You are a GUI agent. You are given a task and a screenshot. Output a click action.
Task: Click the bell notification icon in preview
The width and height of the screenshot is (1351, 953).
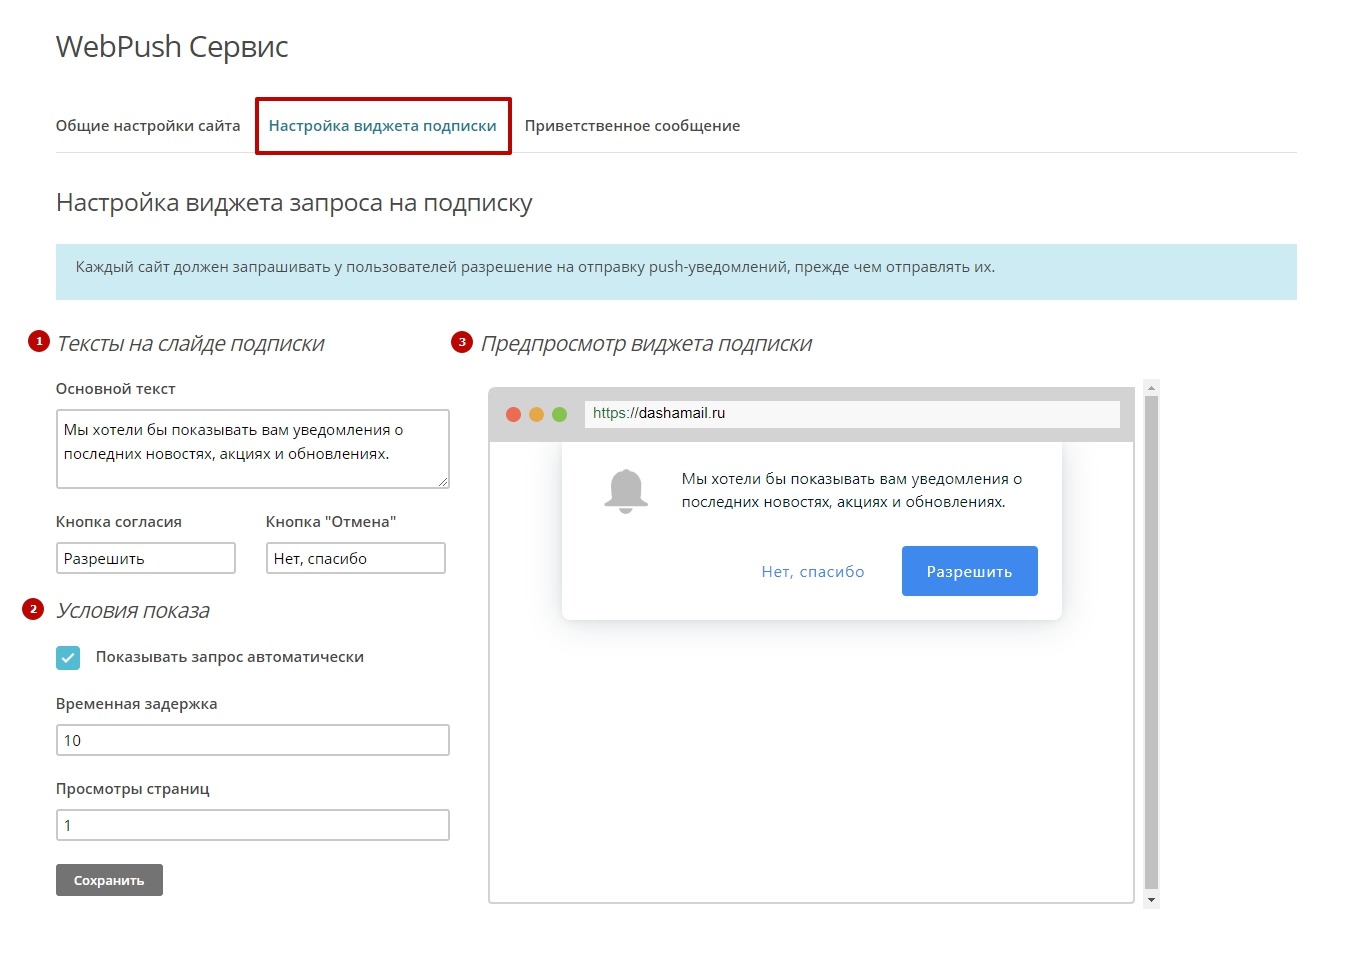[x=626, y=490]
